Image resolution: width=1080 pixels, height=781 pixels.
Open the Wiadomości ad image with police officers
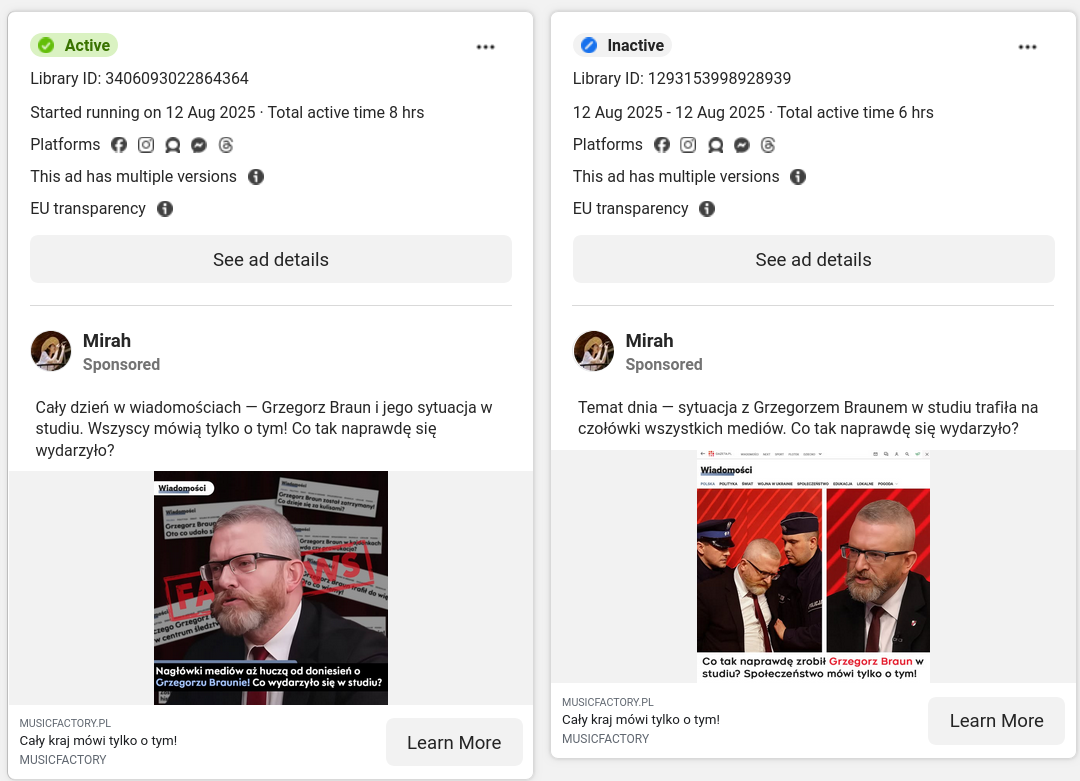tap(813, 566)
